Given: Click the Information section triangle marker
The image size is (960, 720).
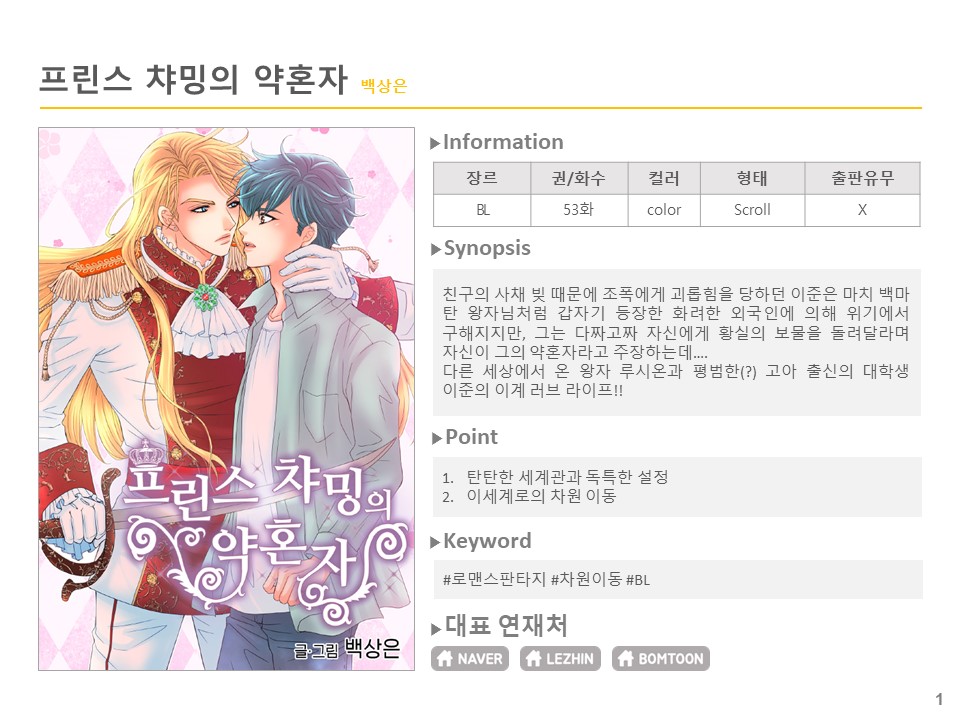Looking at the screenshot, I should 435,144.
